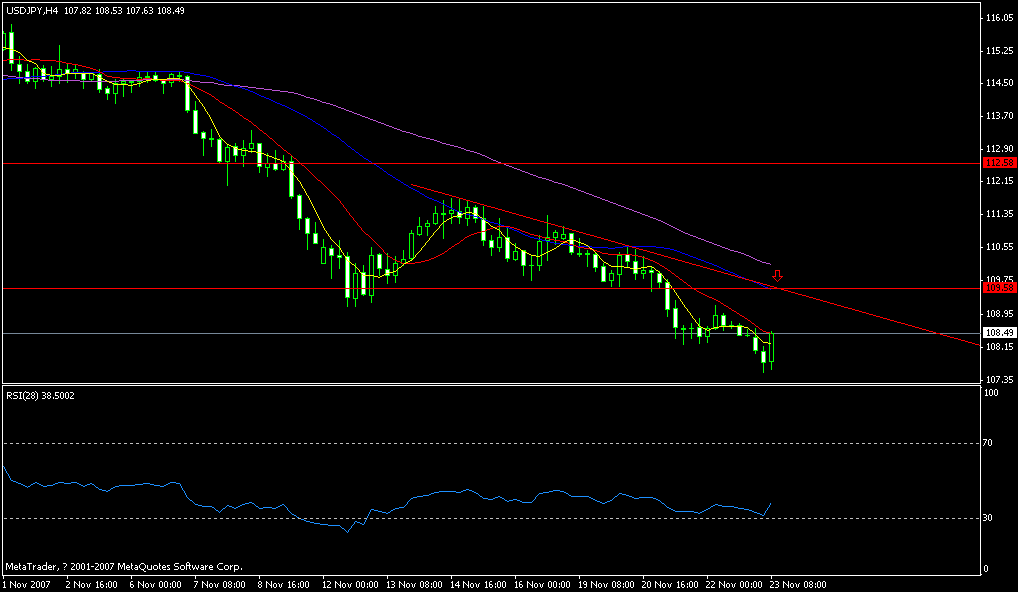Click the 108.15 price axis label
The image size is (1018, 592).
pos(999,347)
